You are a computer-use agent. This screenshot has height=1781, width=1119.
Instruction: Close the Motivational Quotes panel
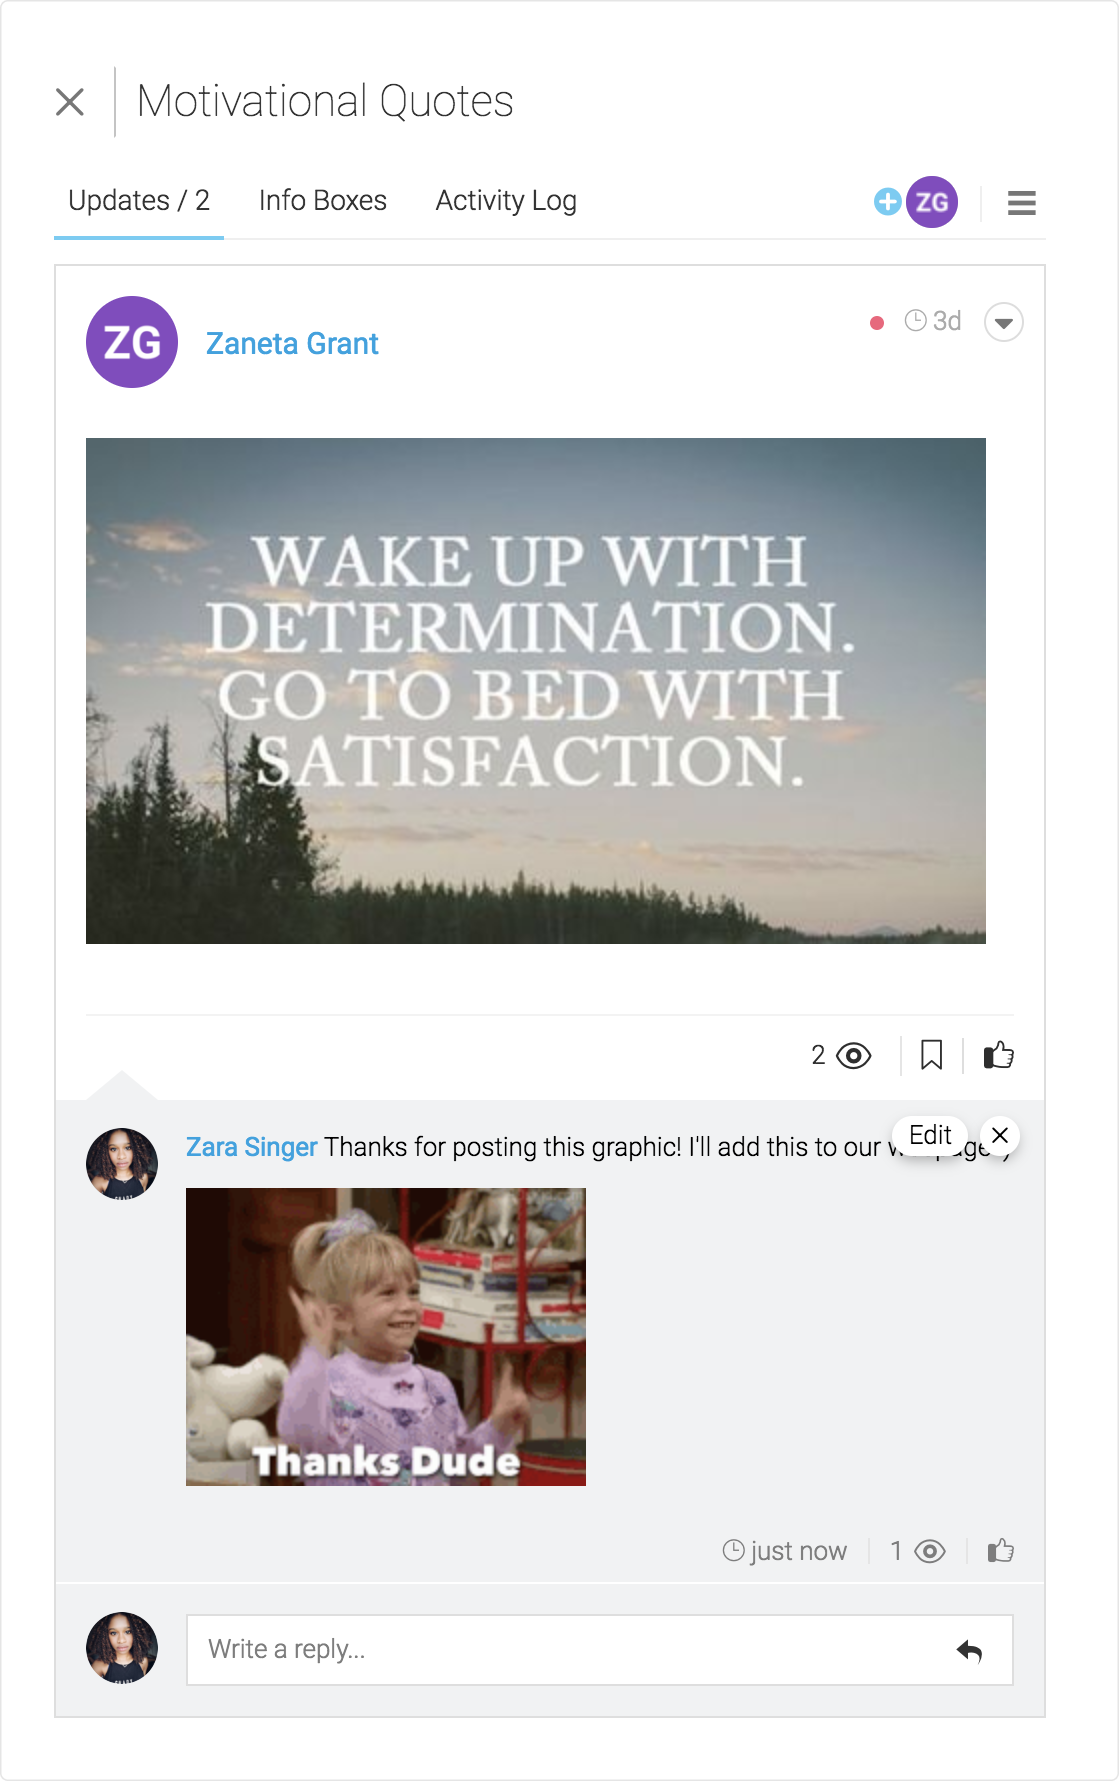click(x=70, y=102)
